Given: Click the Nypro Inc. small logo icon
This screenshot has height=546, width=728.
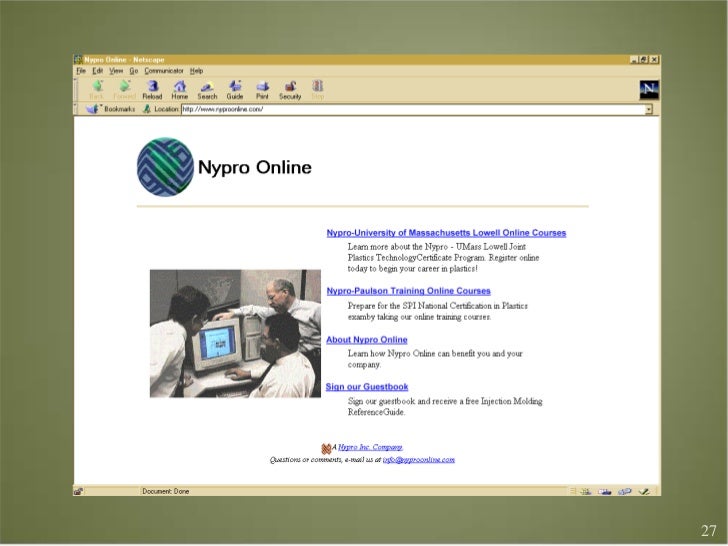Looking at the screenshot, I should pyautogui.click(x=326, y=448).
